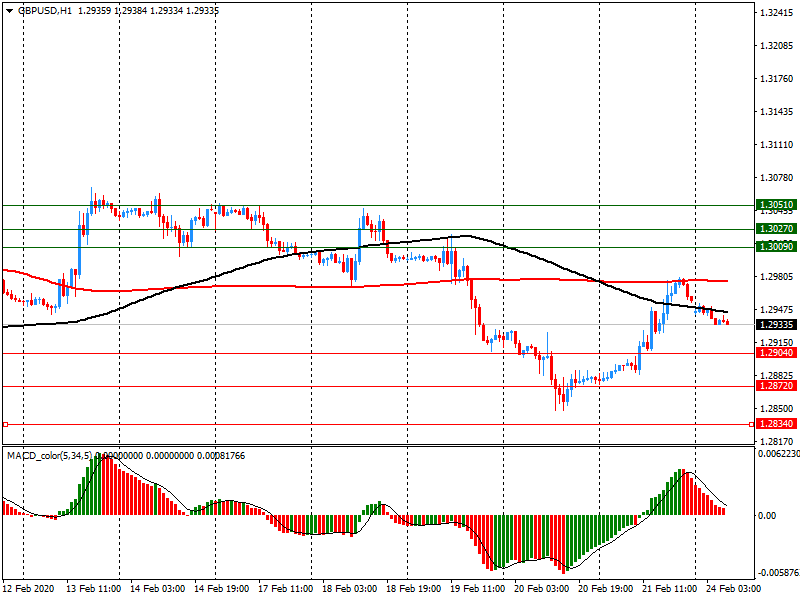
Task: Select the 1.29040 red level price label
Action: point(776,353)
